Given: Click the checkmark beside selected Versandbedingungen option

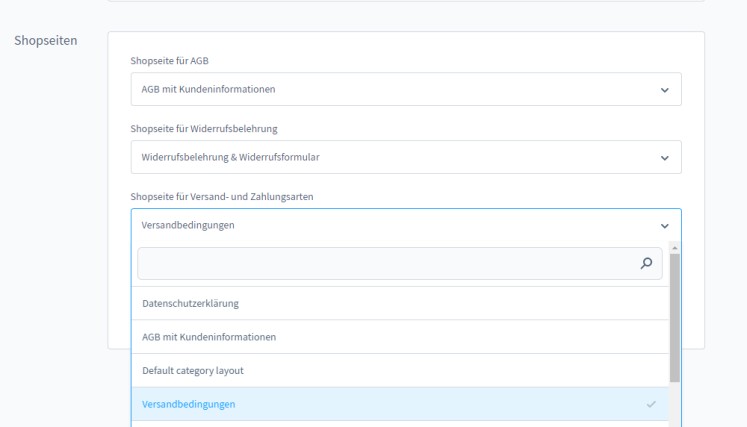Looking at the screenshot, I should tap(652, 404).
